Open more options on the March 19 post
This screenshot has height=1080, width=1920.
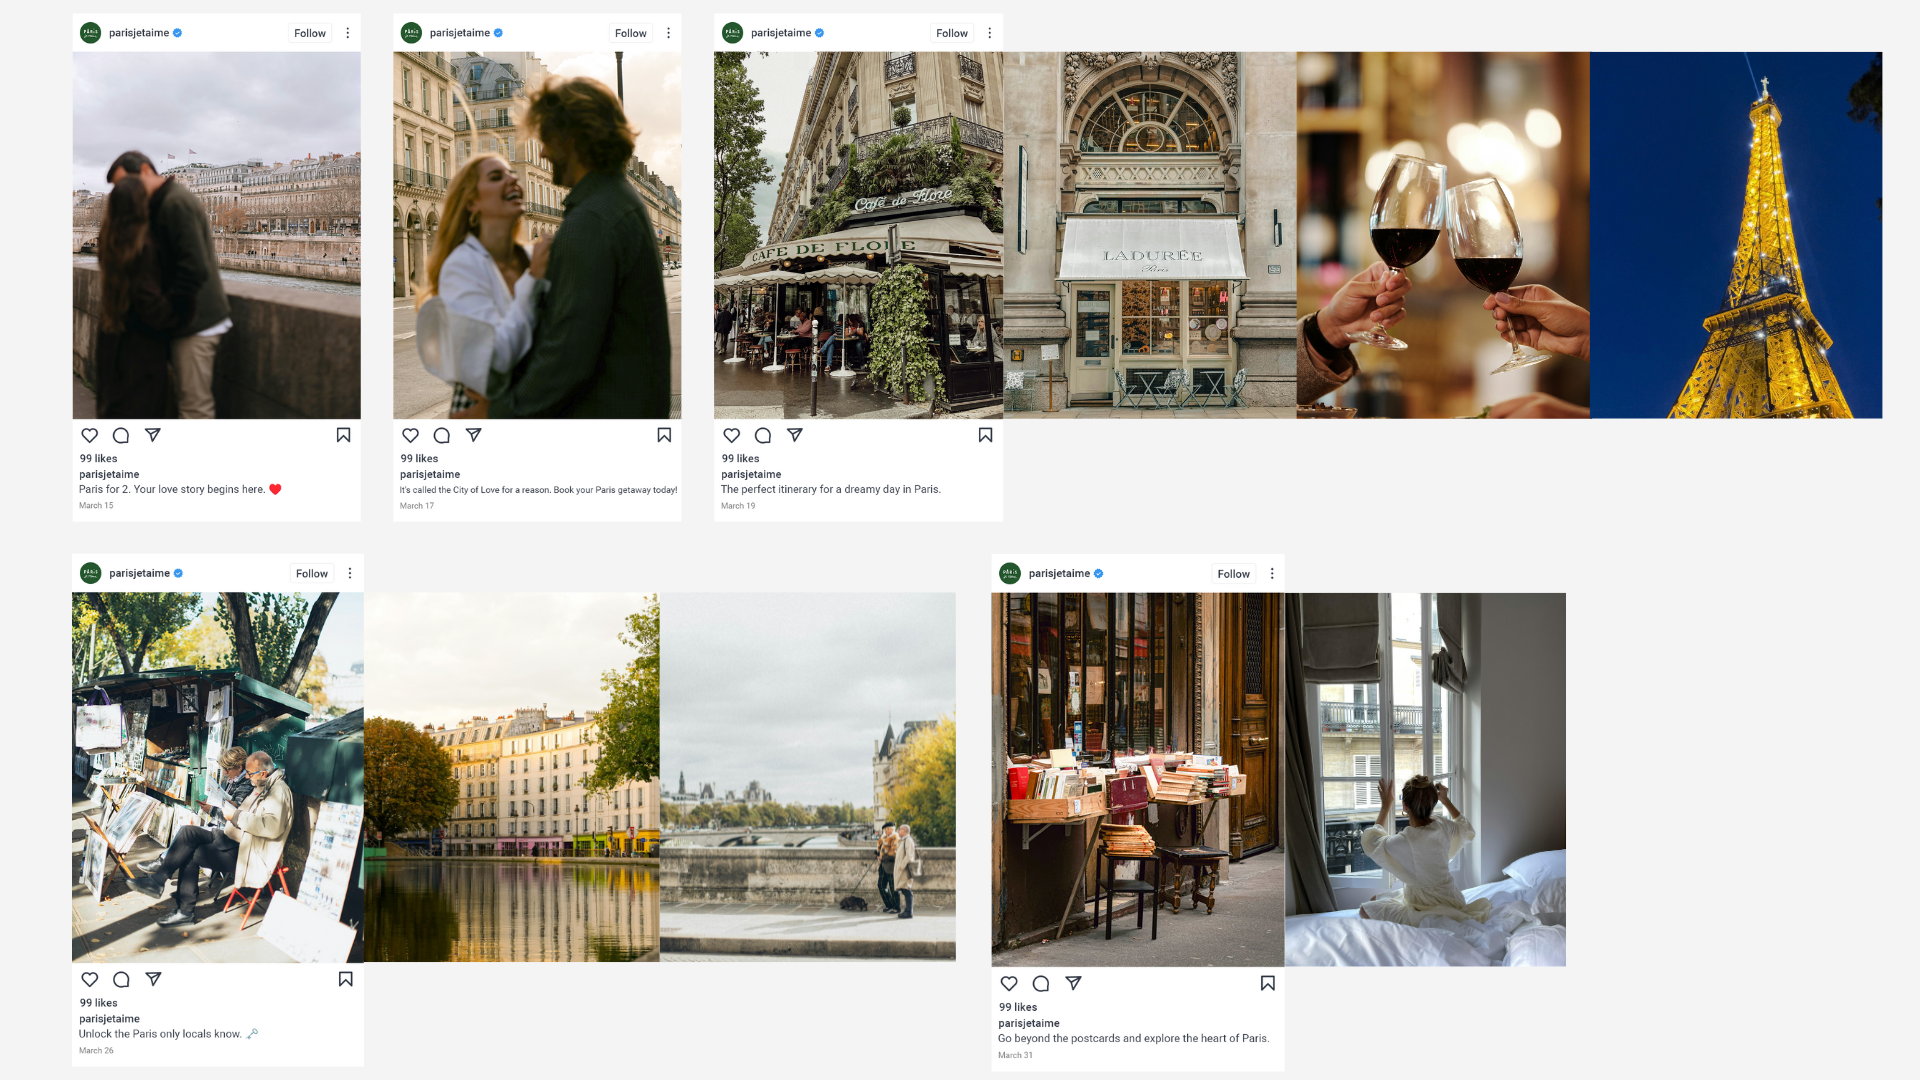(990, 33)
